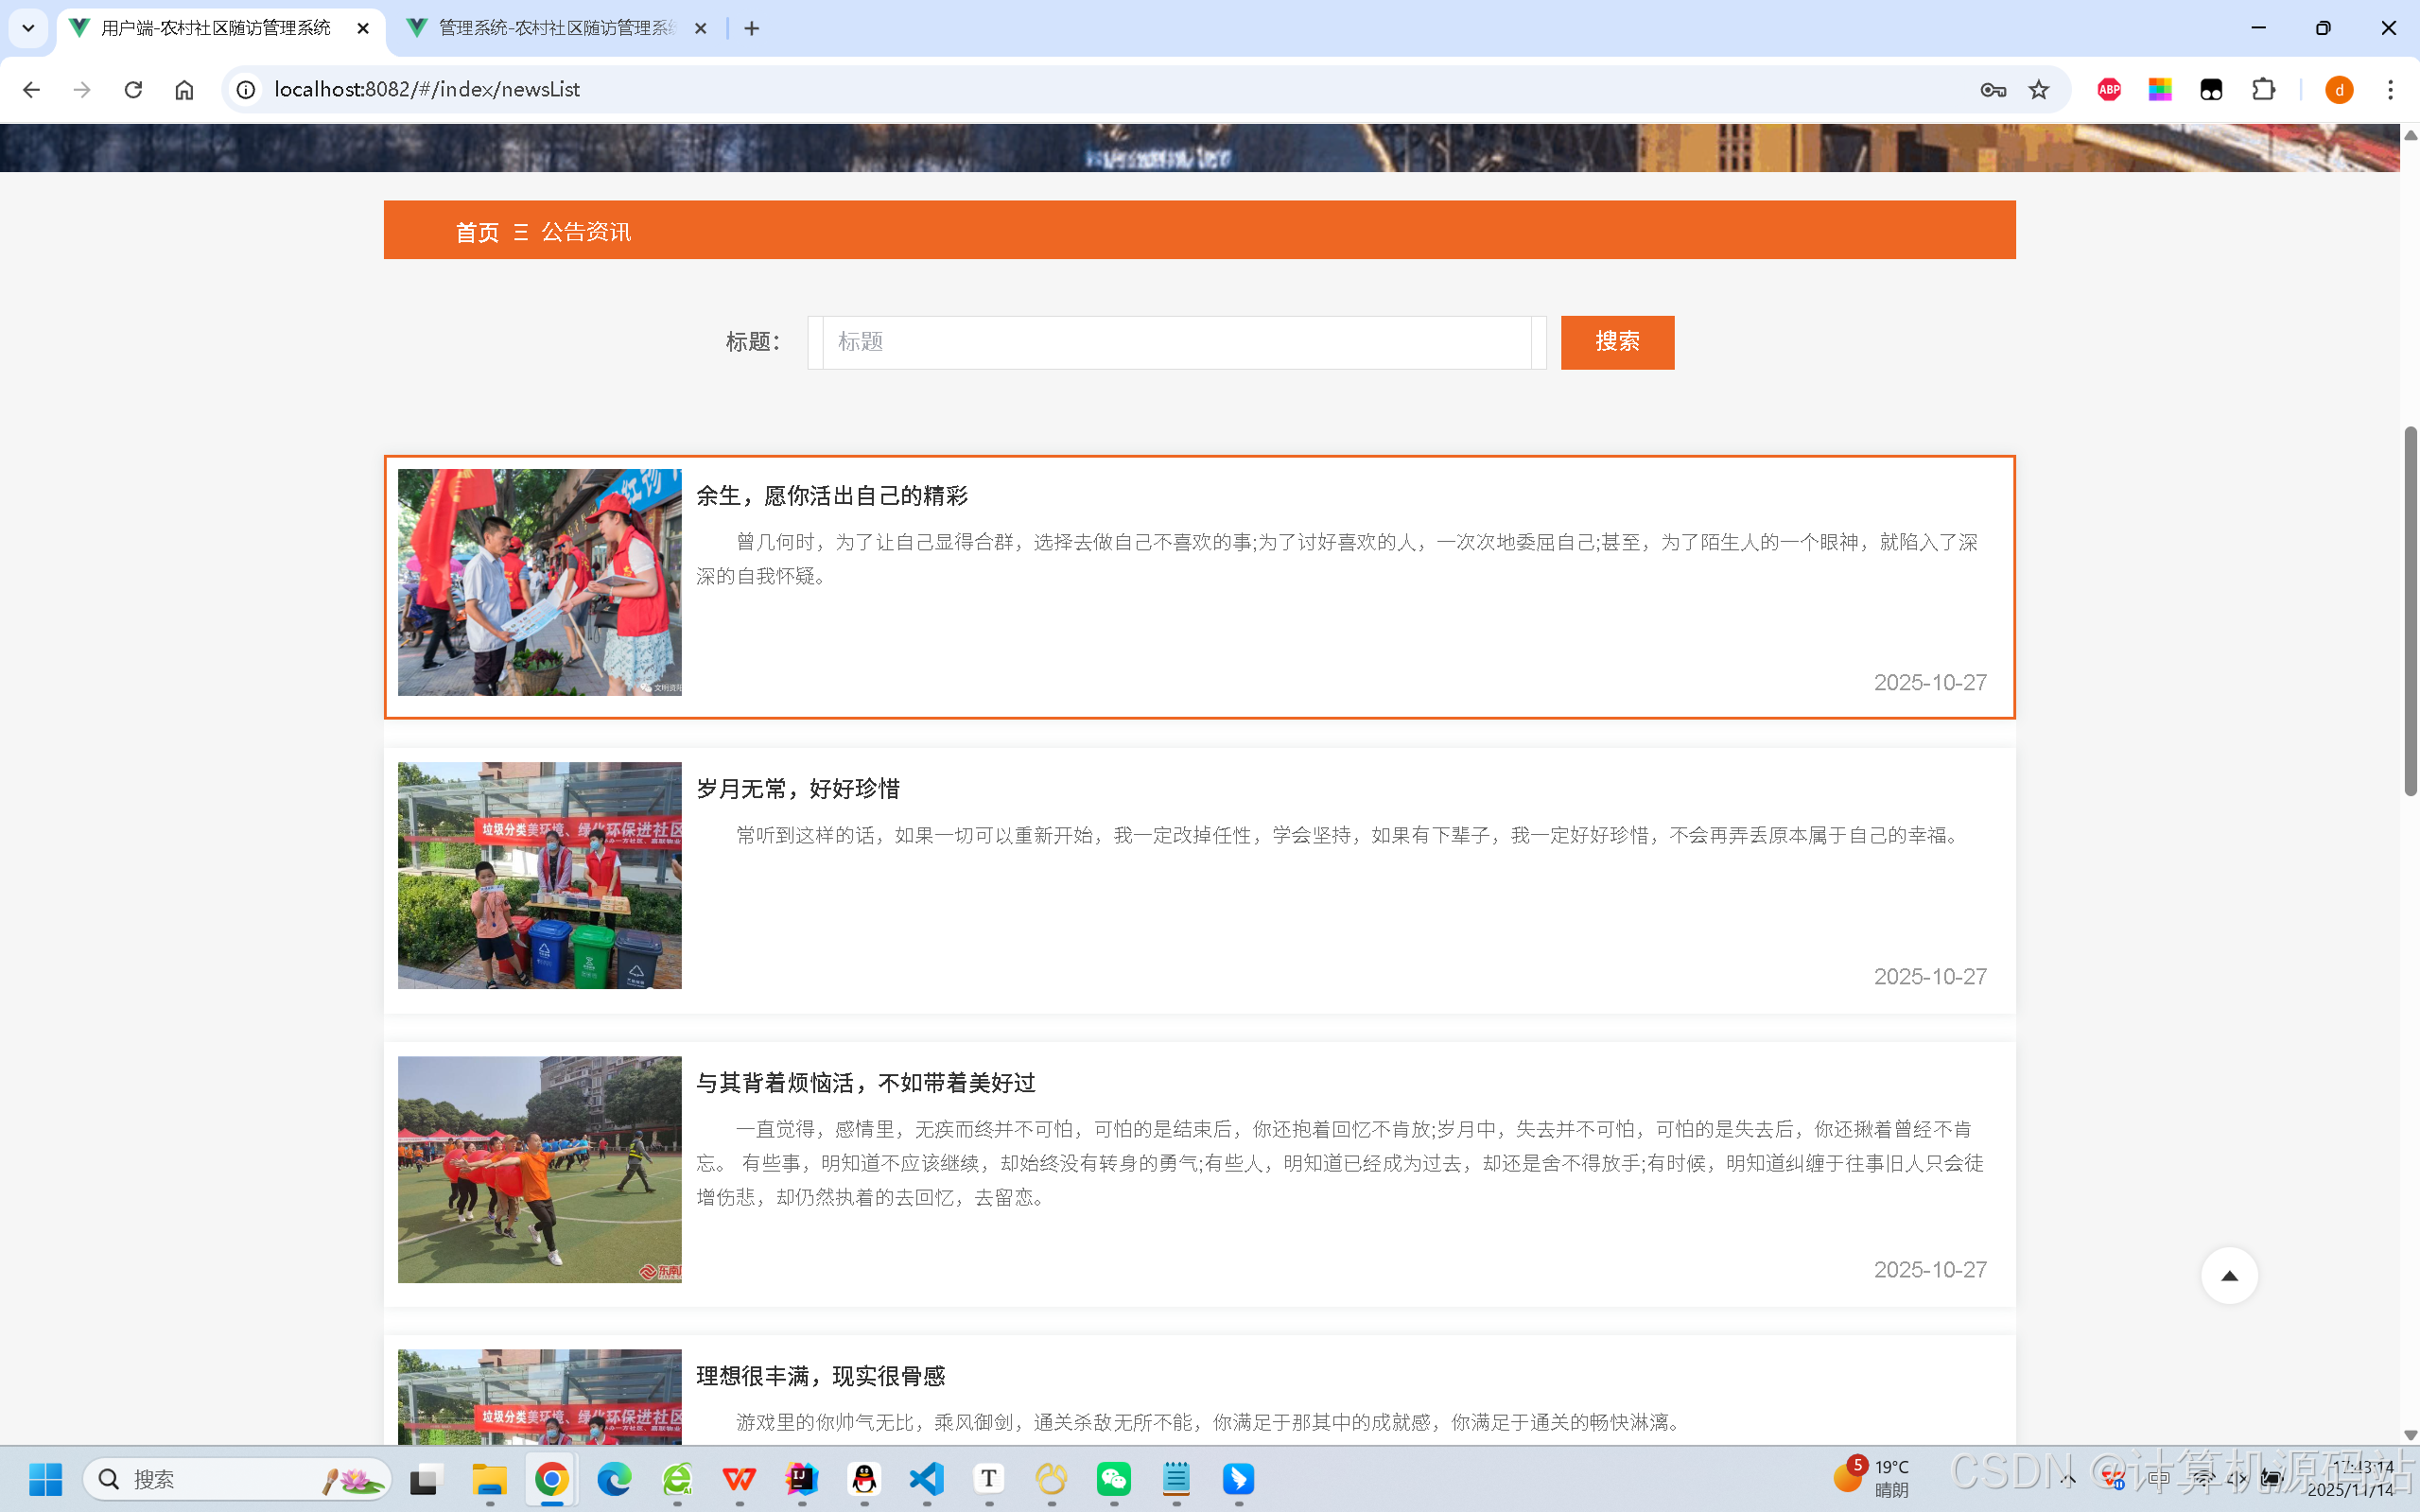The image size is (2420, 1512).
Task: Open the blue bird app icon
Action: click(1238, 1478)
